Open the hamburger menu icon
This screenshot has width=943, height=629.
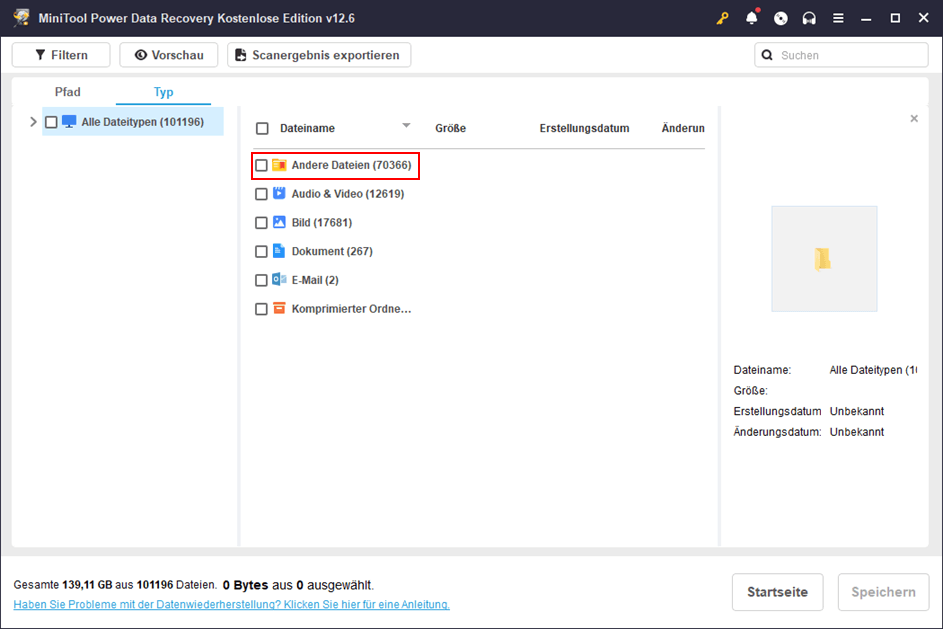(838, 18)
